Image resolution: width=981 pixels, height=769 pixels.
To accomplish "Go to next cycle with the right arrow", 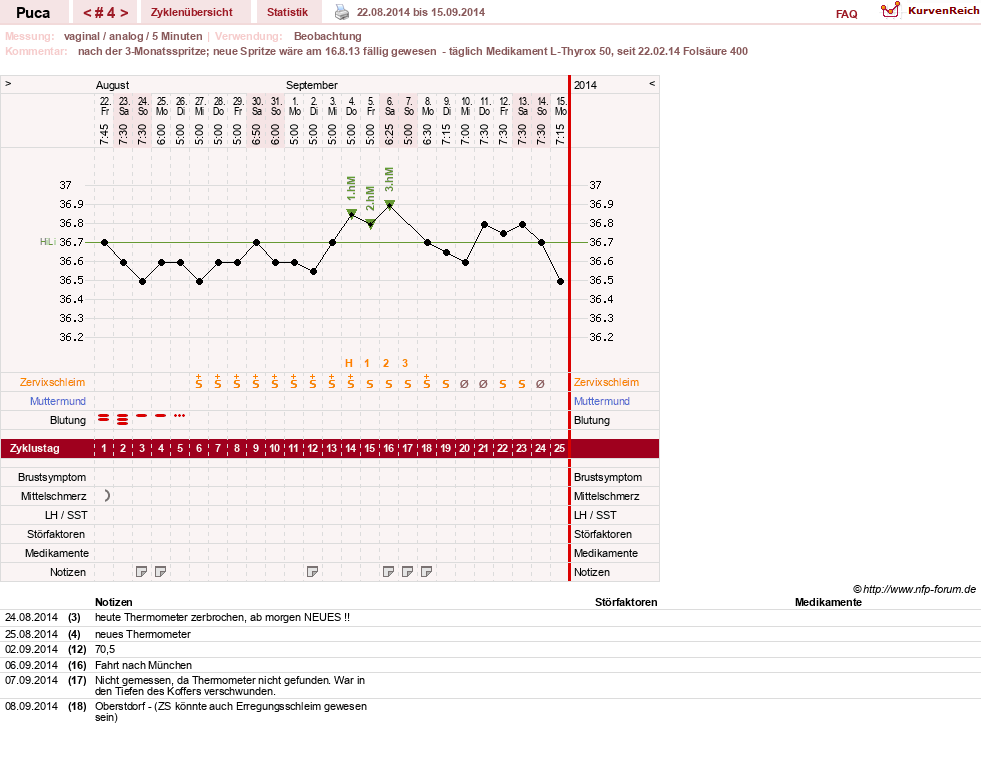I will [124, 13].
